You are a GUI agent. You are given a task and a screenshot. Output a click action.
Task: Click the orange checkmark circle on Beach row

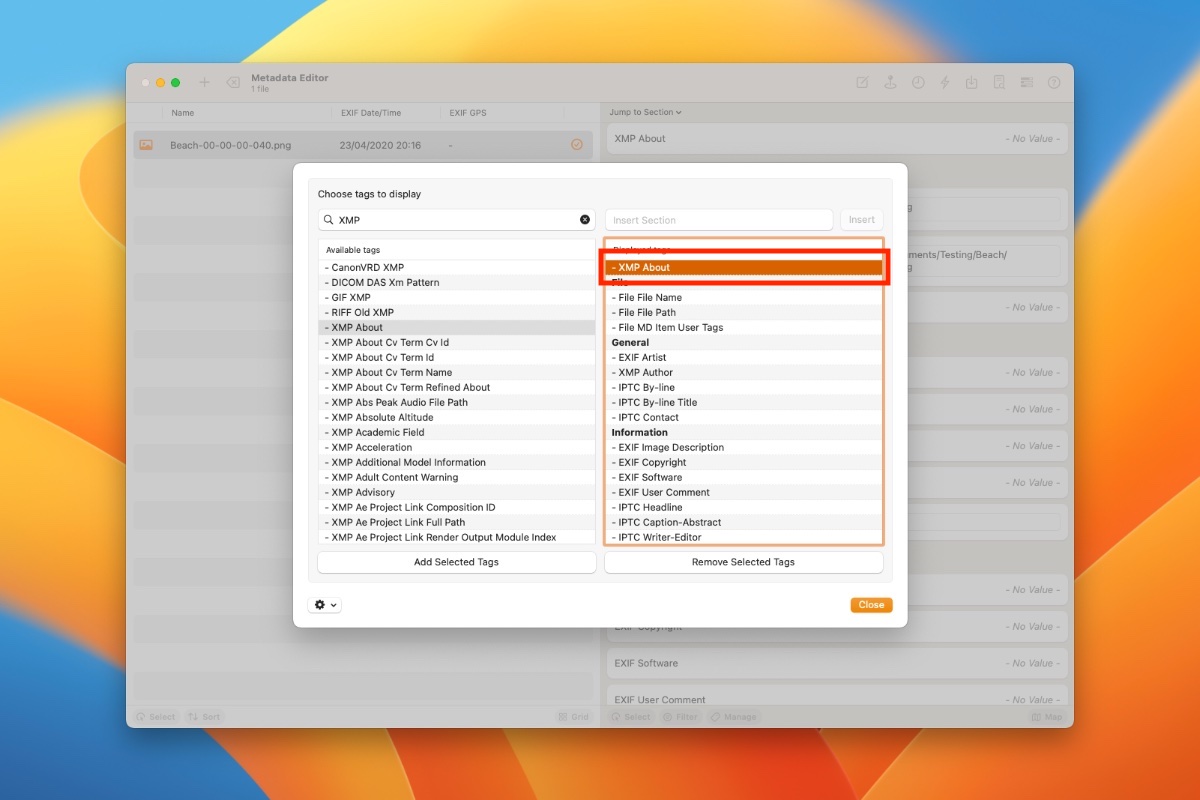point(577,145)
